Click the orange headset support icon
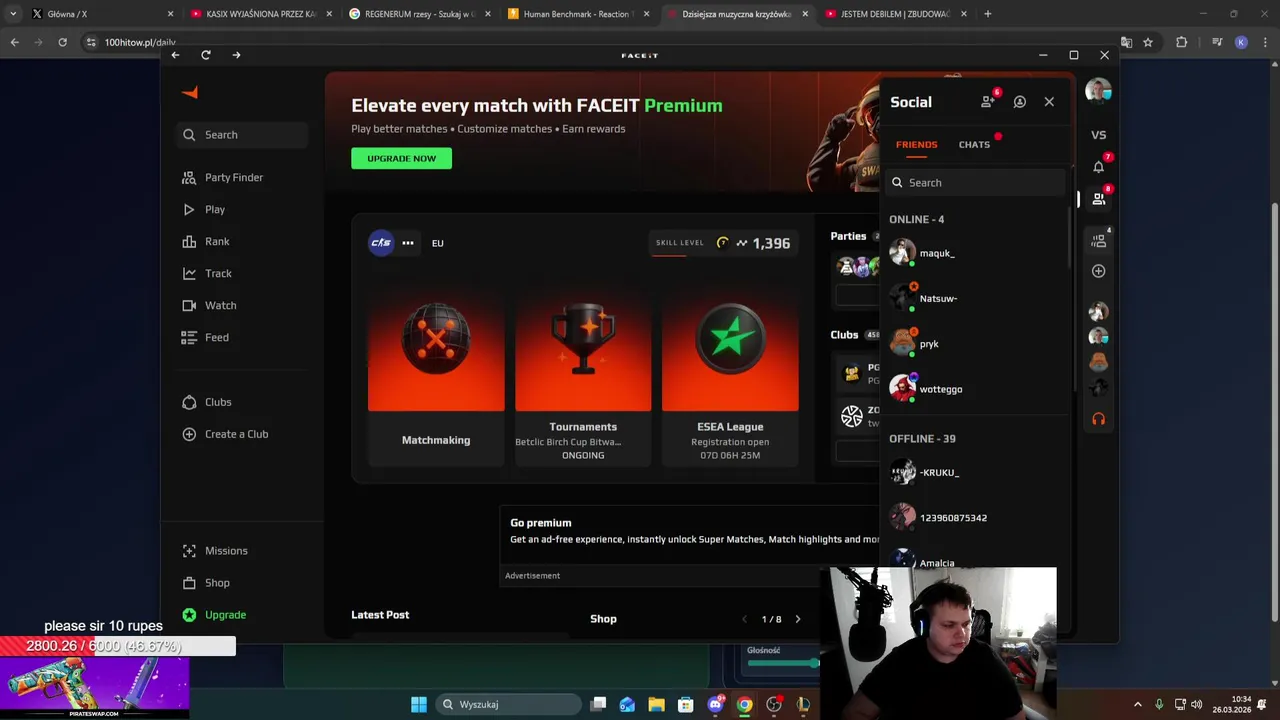Screen dimensions: 1280x720 [x=1098, y=419]
